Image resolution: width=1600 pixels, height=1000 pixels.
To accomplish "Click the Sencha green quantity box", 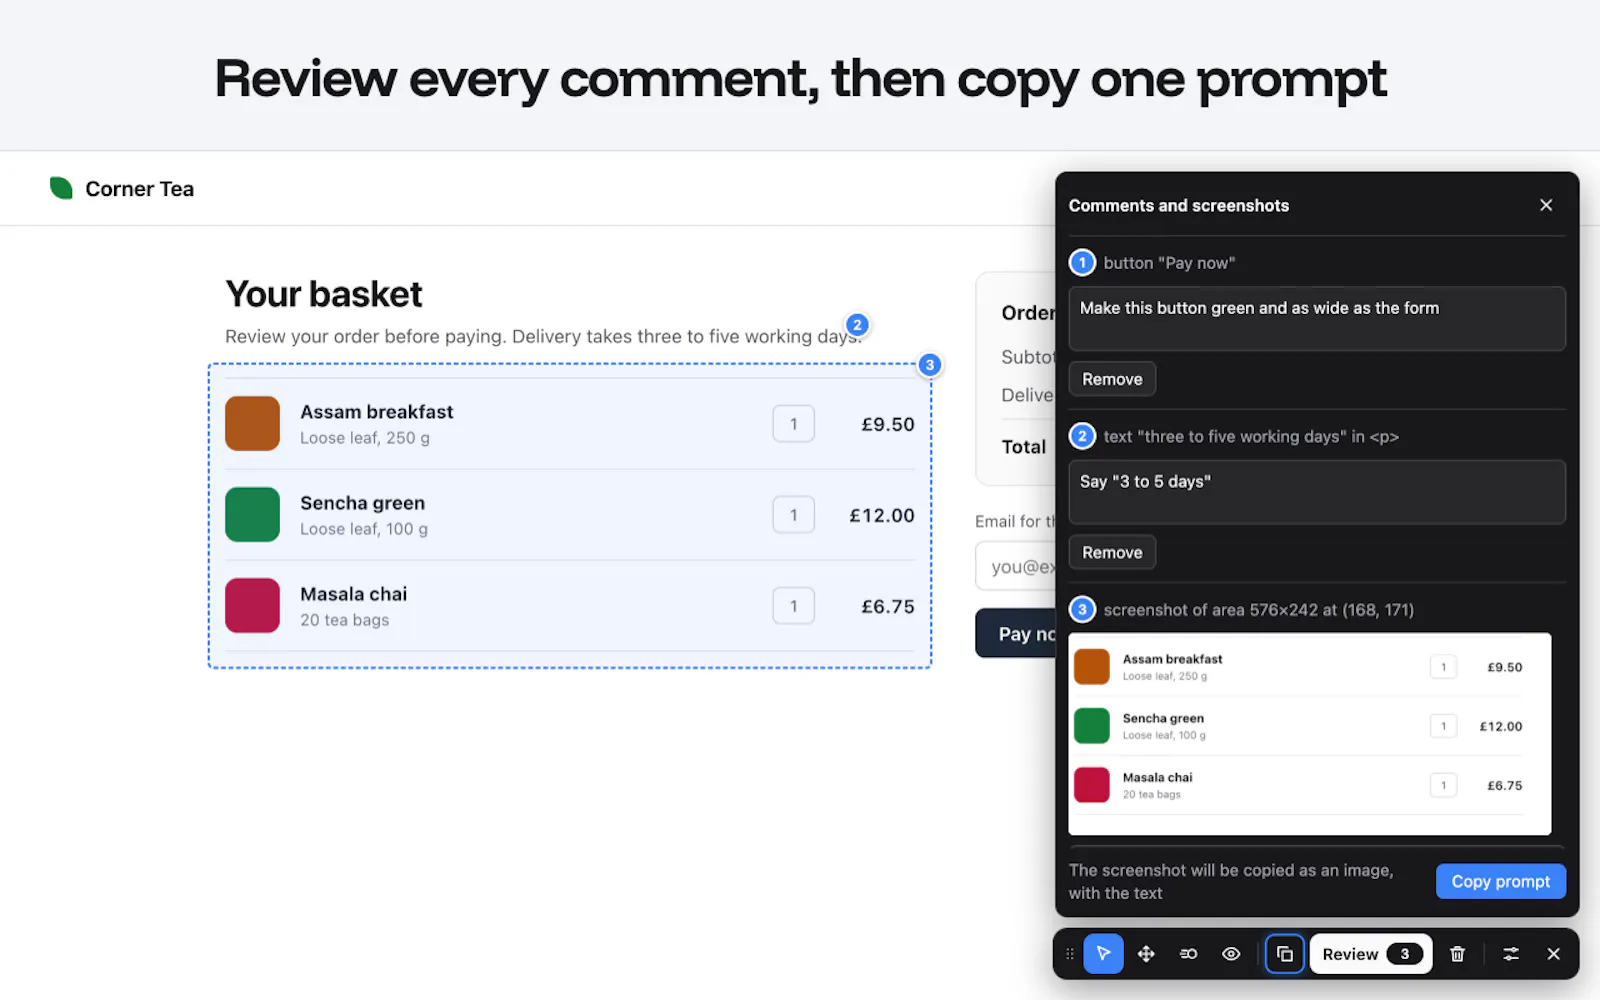I will point(794,515).
